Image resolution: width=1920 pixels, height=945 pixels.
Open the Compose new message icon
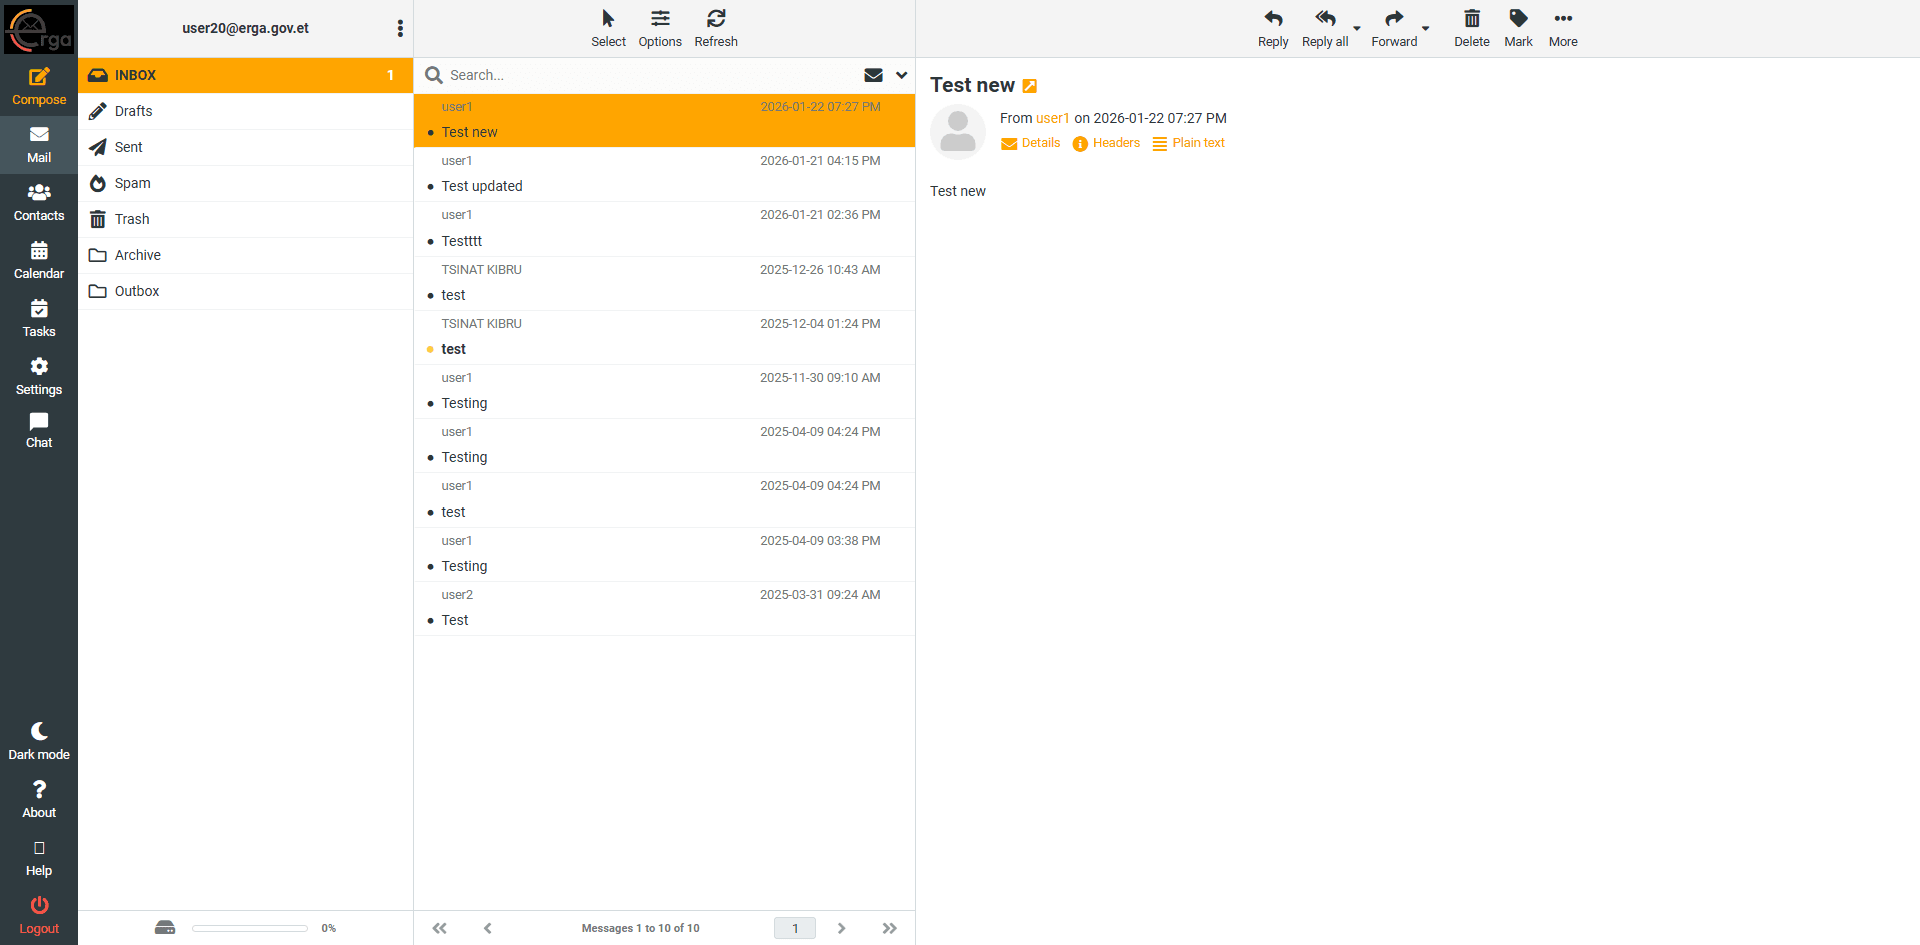pyautogui.click(x=39, y=87)
